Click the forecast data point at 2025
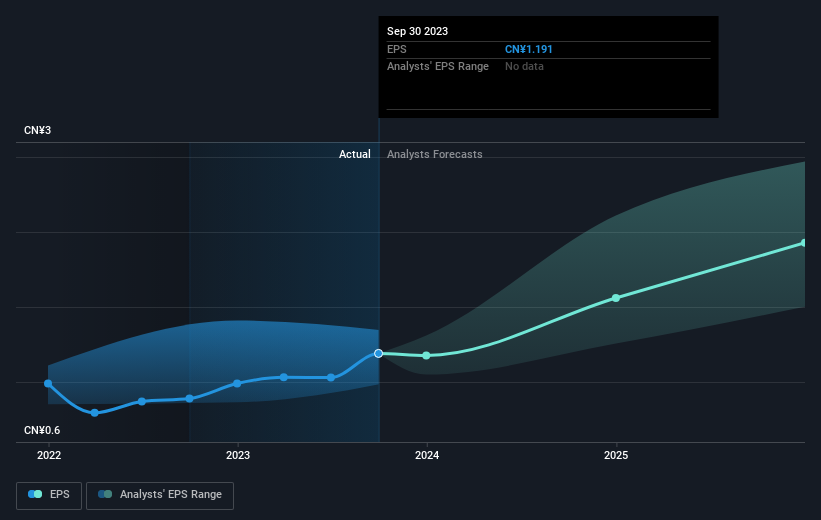Screen dimensions: 821x520 coord(616,298)
